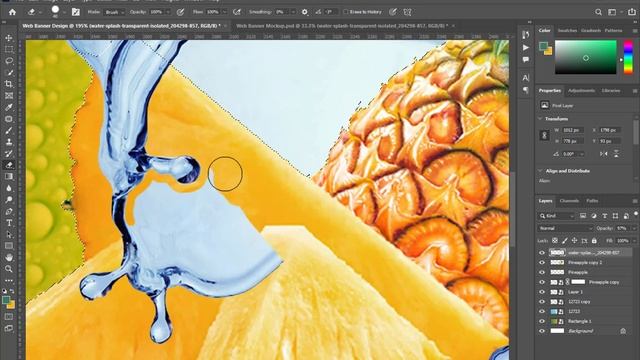Select the Eyedropper tool
This screenshot has height=360, width=640.
click(x=9, y=107)
